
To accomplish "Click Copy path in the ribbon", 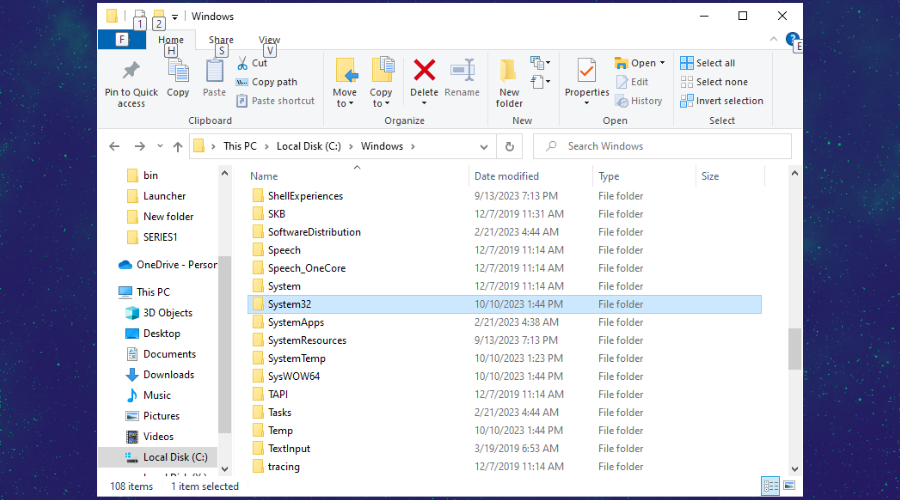I will 267,82.
